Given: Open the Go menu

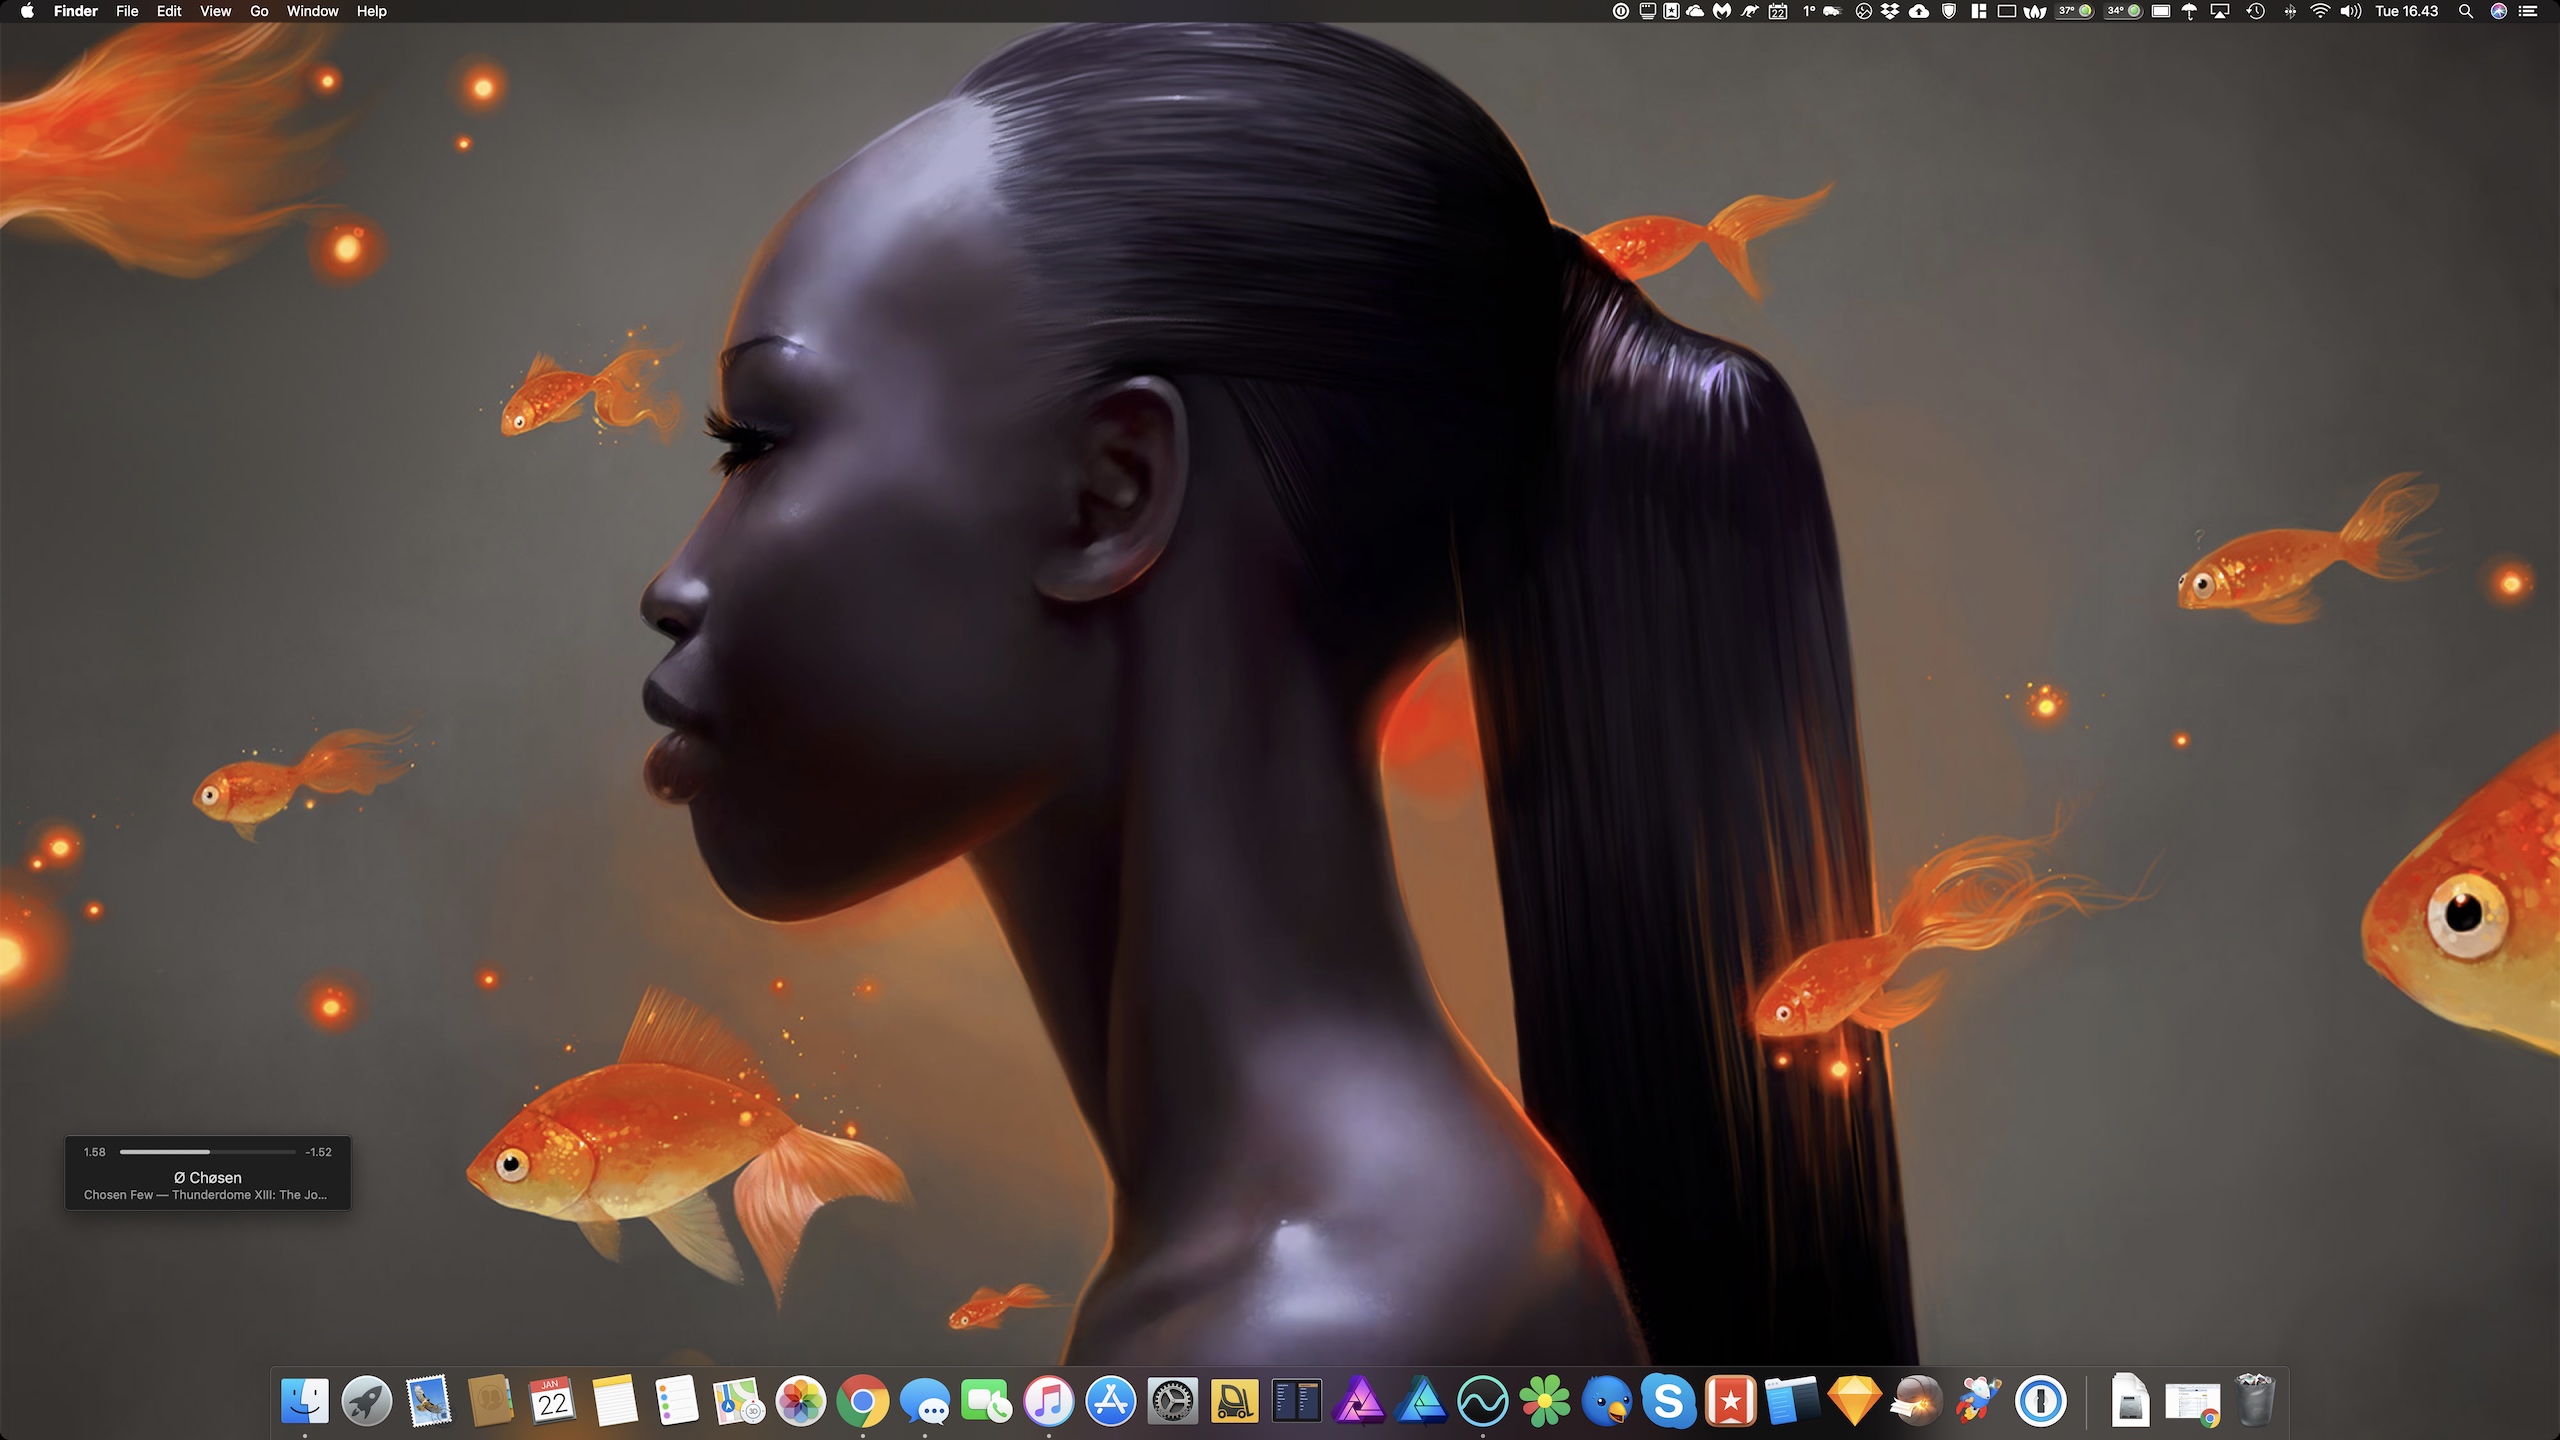Looking at the screenshot, I should (259, 11).
